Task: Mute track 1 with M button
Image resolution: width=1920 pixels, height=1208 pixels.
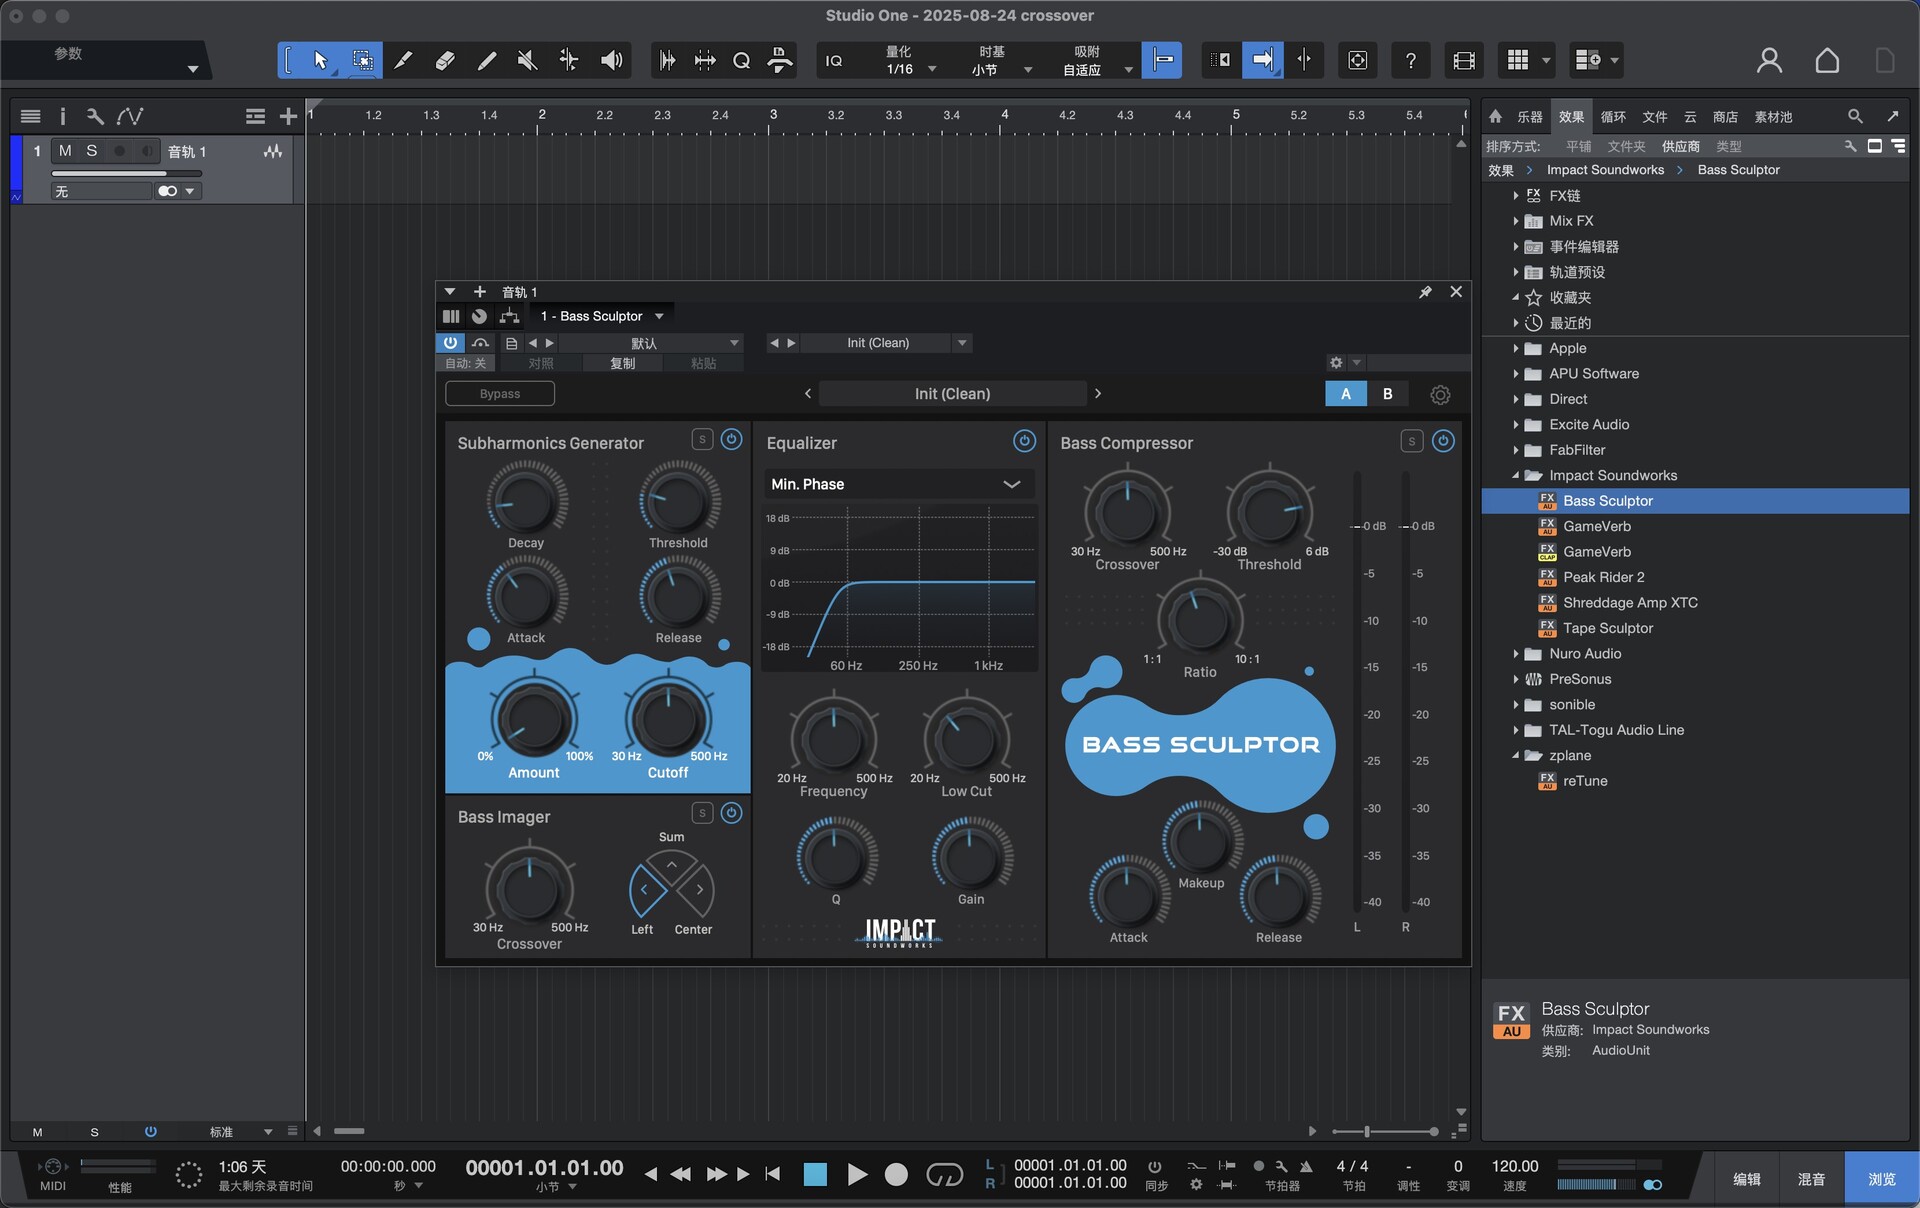Action: click(x=65, y=151)
